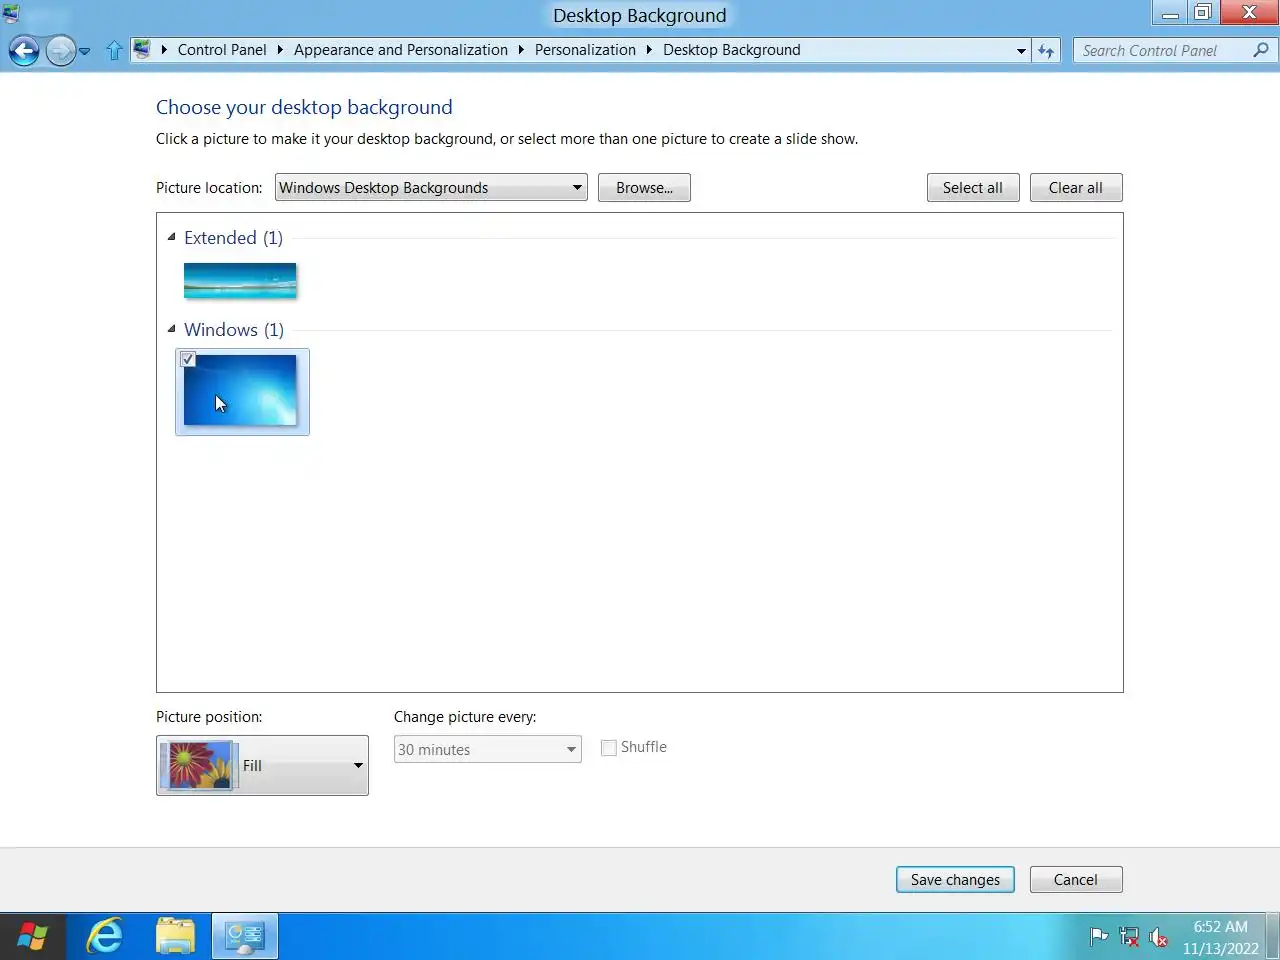Open the Start button on taskbar
Image resolution: width=1280 pixels, height=960 pixels.
pyautogui.click(x=32, y=937)
